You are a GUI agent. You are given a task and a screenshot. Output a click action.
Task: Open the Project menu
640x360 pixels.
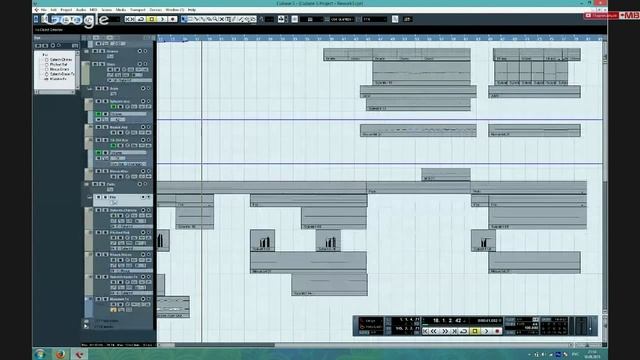66,10
